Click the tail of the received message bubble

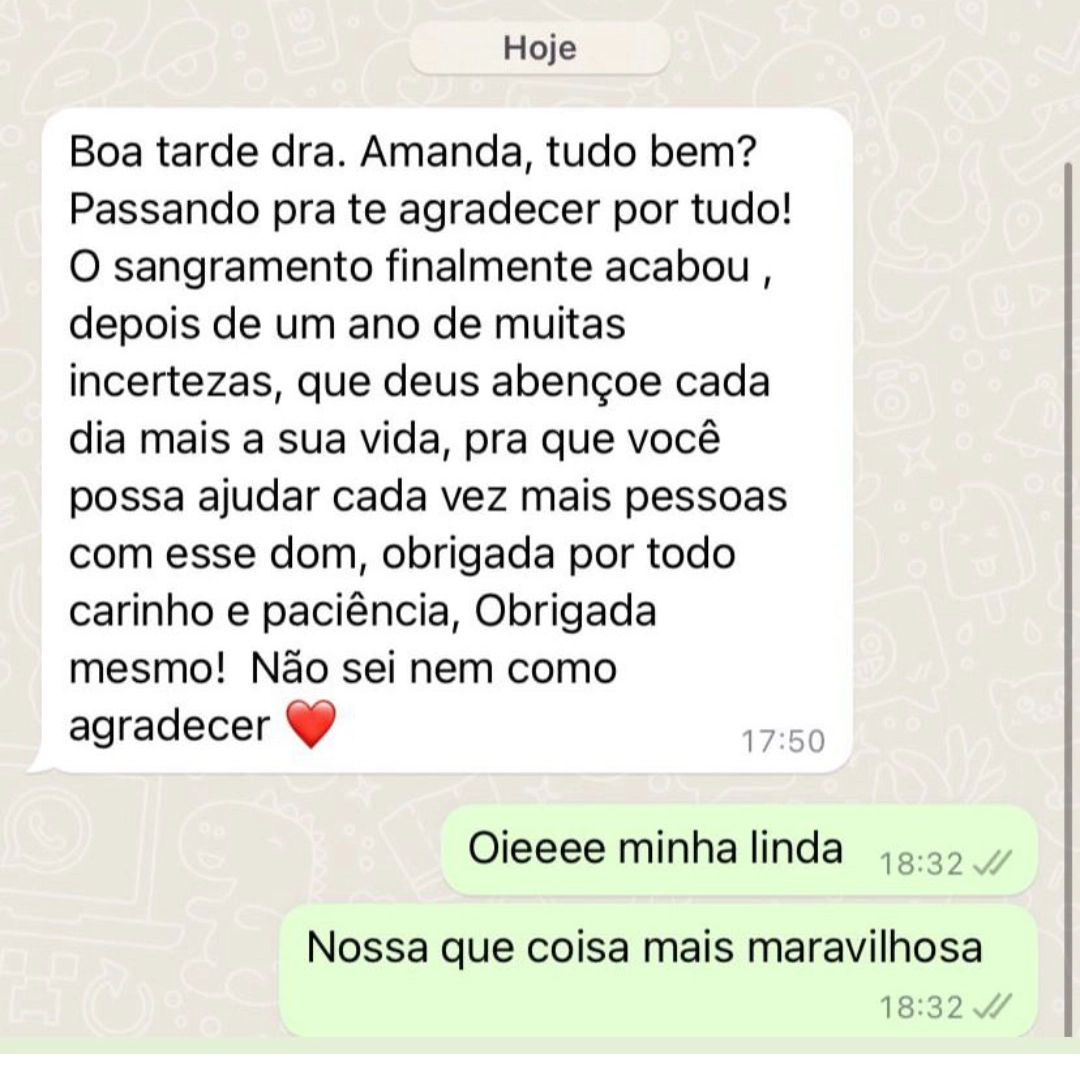click(40, 765)
